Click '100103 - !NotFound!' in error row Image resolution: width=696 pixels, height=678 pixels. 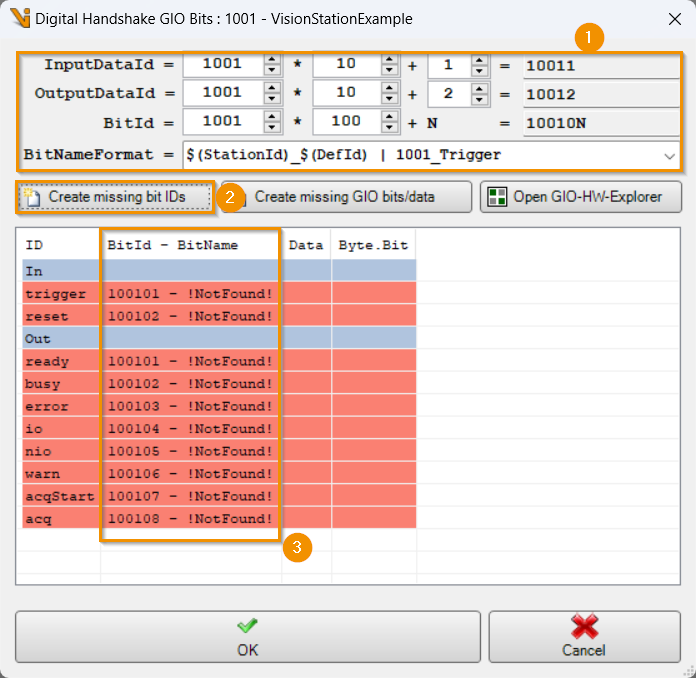coord(190,406)
